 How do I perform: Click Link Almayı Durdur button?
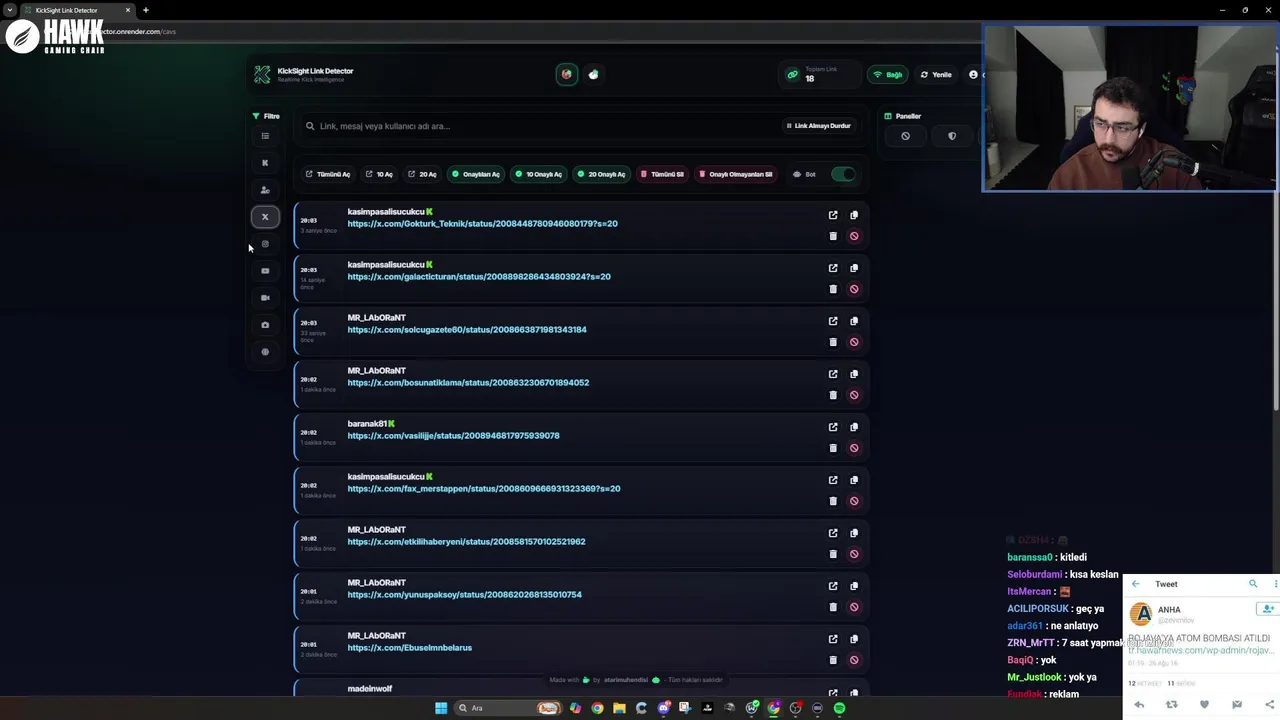point(818,126)
